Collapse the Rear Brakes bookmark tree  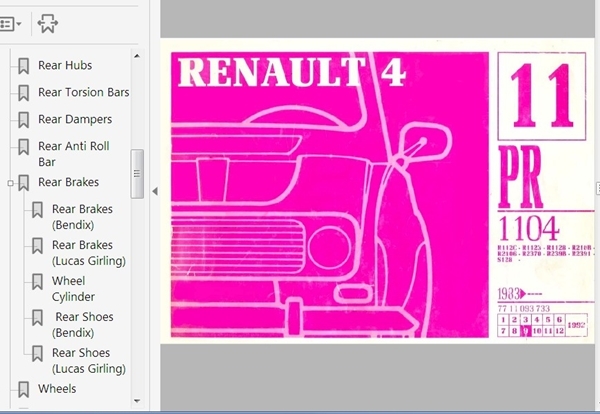tap(10, 183)
